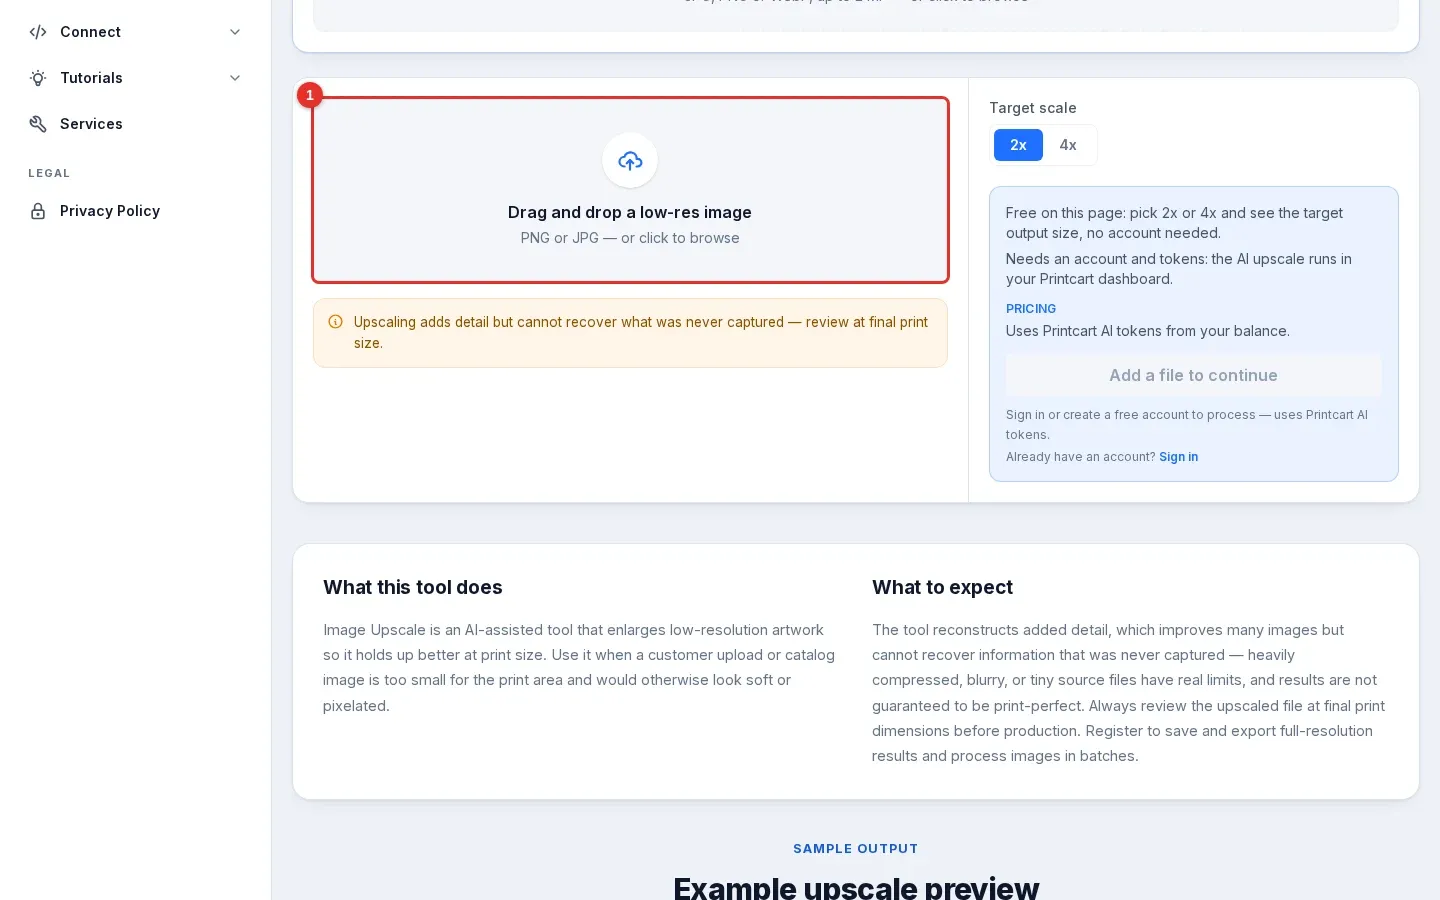This screenshot has height=900, width=1440.
Task: Click the Tutorials lightbulb icon
Action: pos(38,78)
